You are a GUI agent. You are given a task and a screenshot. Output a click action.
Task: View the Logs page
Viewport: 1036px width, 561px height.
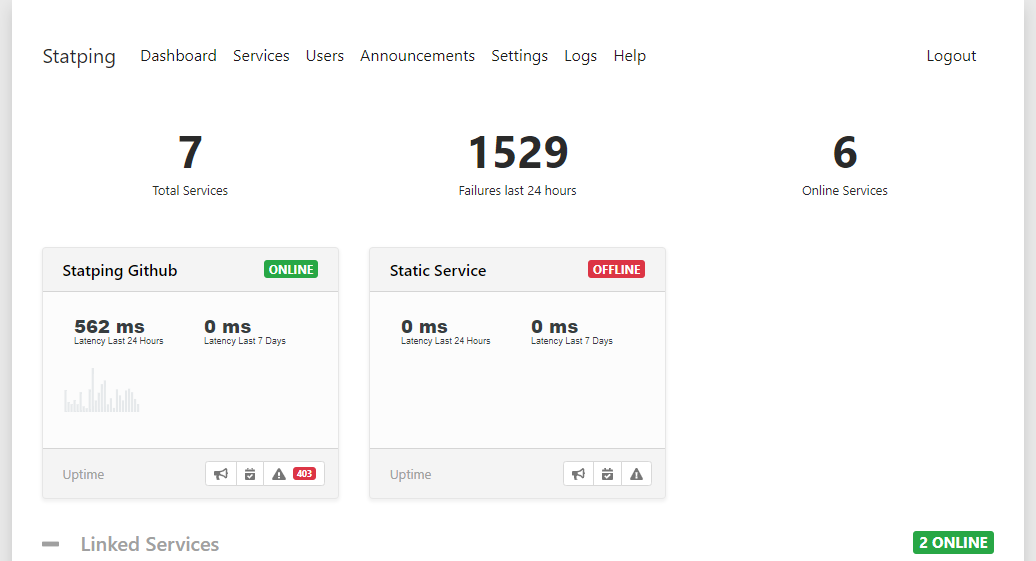580,56
